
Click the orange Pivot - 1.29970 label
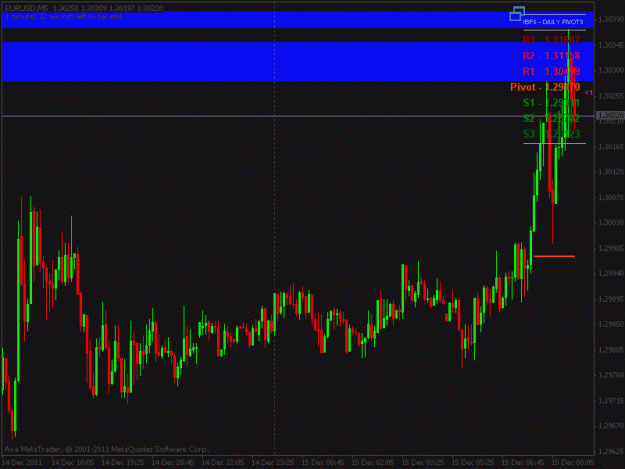pyautogui.click(x=545, y=87)
